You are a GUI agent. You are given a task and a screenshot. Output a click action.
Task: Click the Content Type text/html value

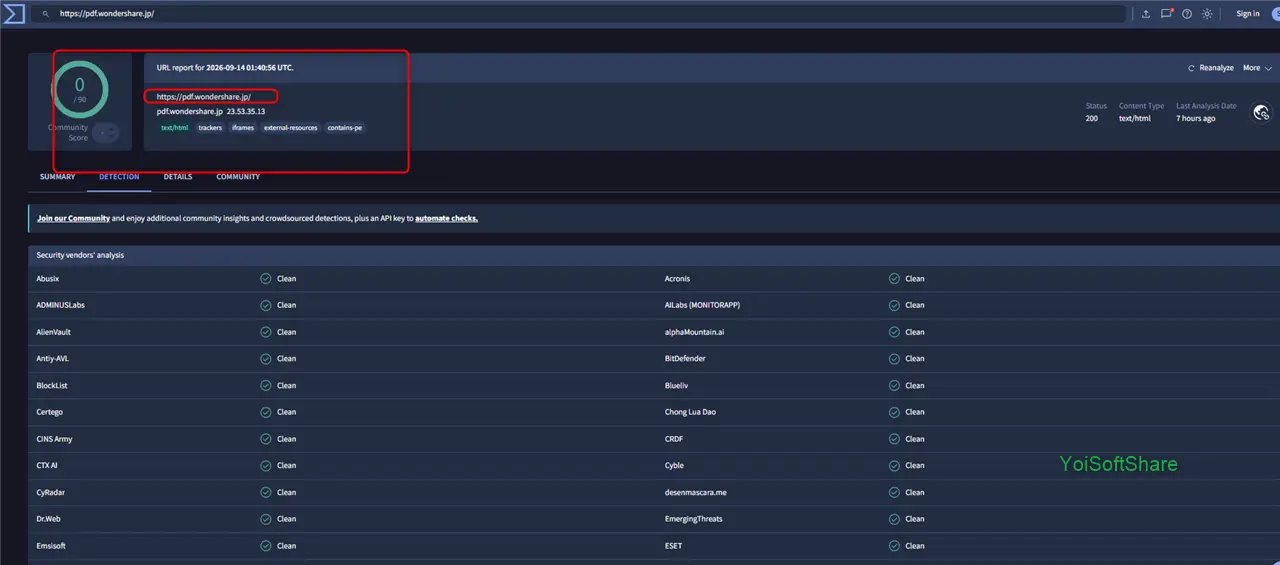pos(1135,118)
